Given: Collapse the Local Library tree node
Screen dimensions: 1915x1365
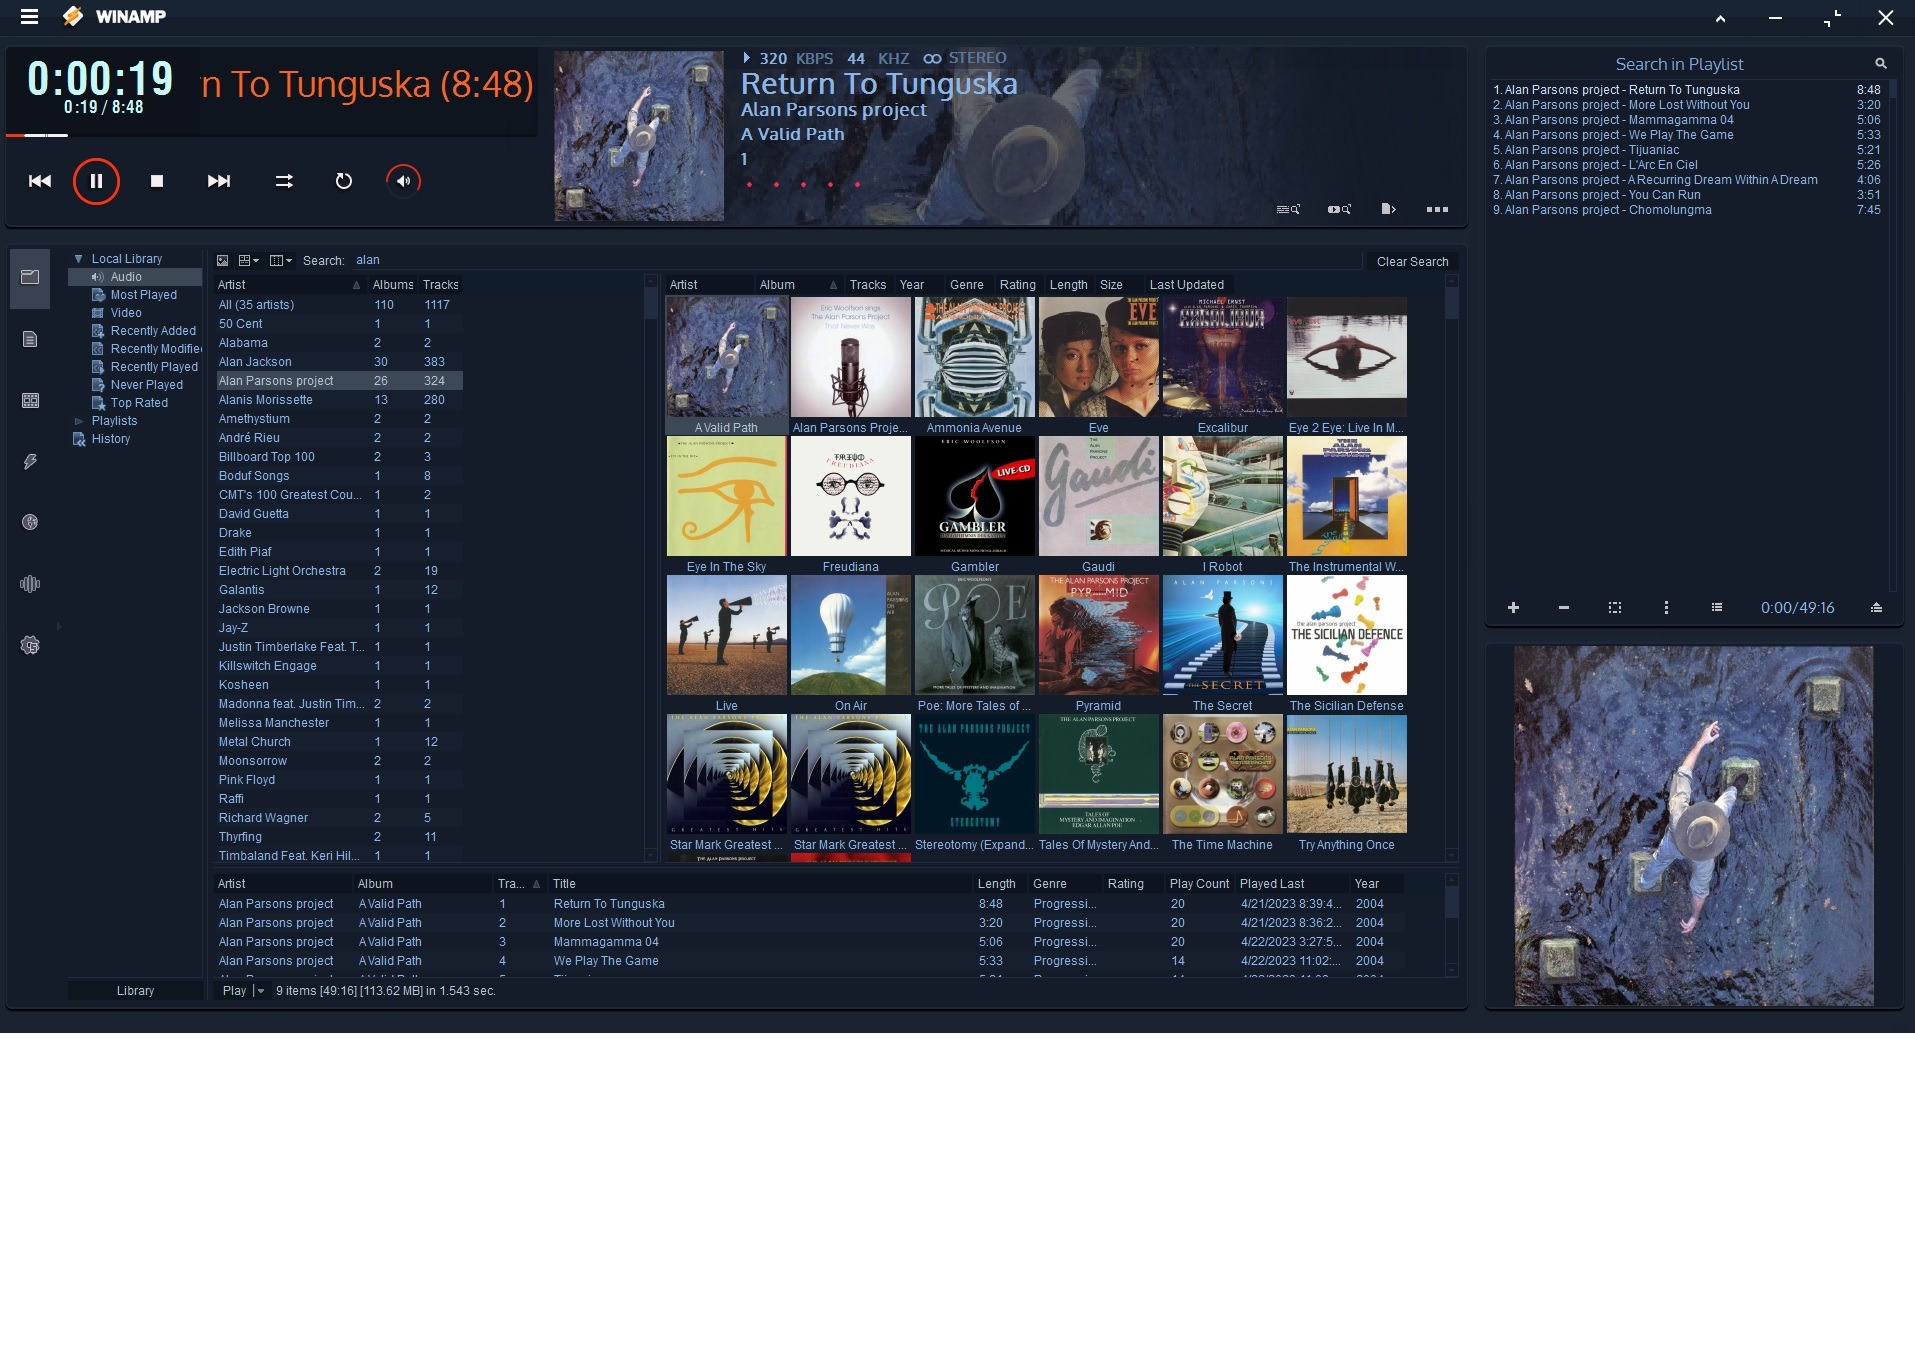Looking at the screenshot, I should [x=78, y=259].
